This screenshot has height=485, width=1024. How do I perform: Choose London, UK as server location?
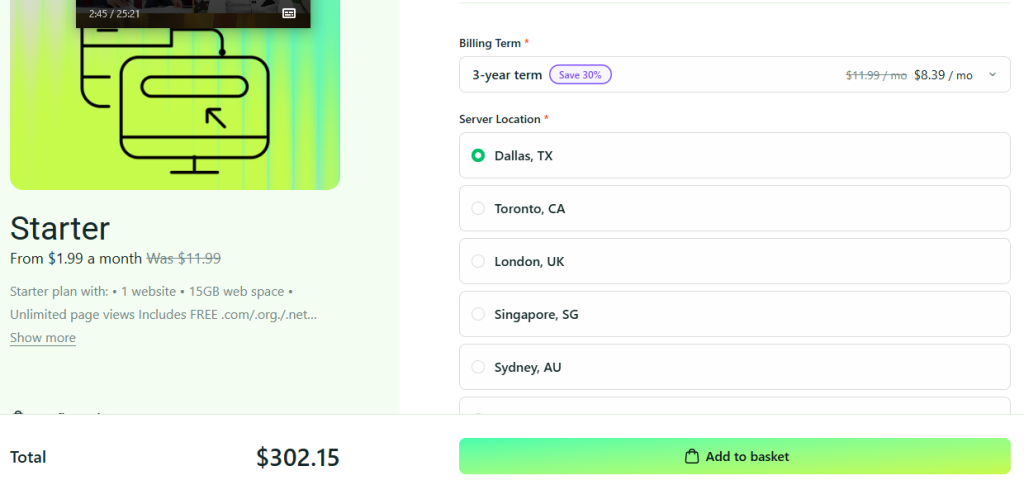point(735,261)
